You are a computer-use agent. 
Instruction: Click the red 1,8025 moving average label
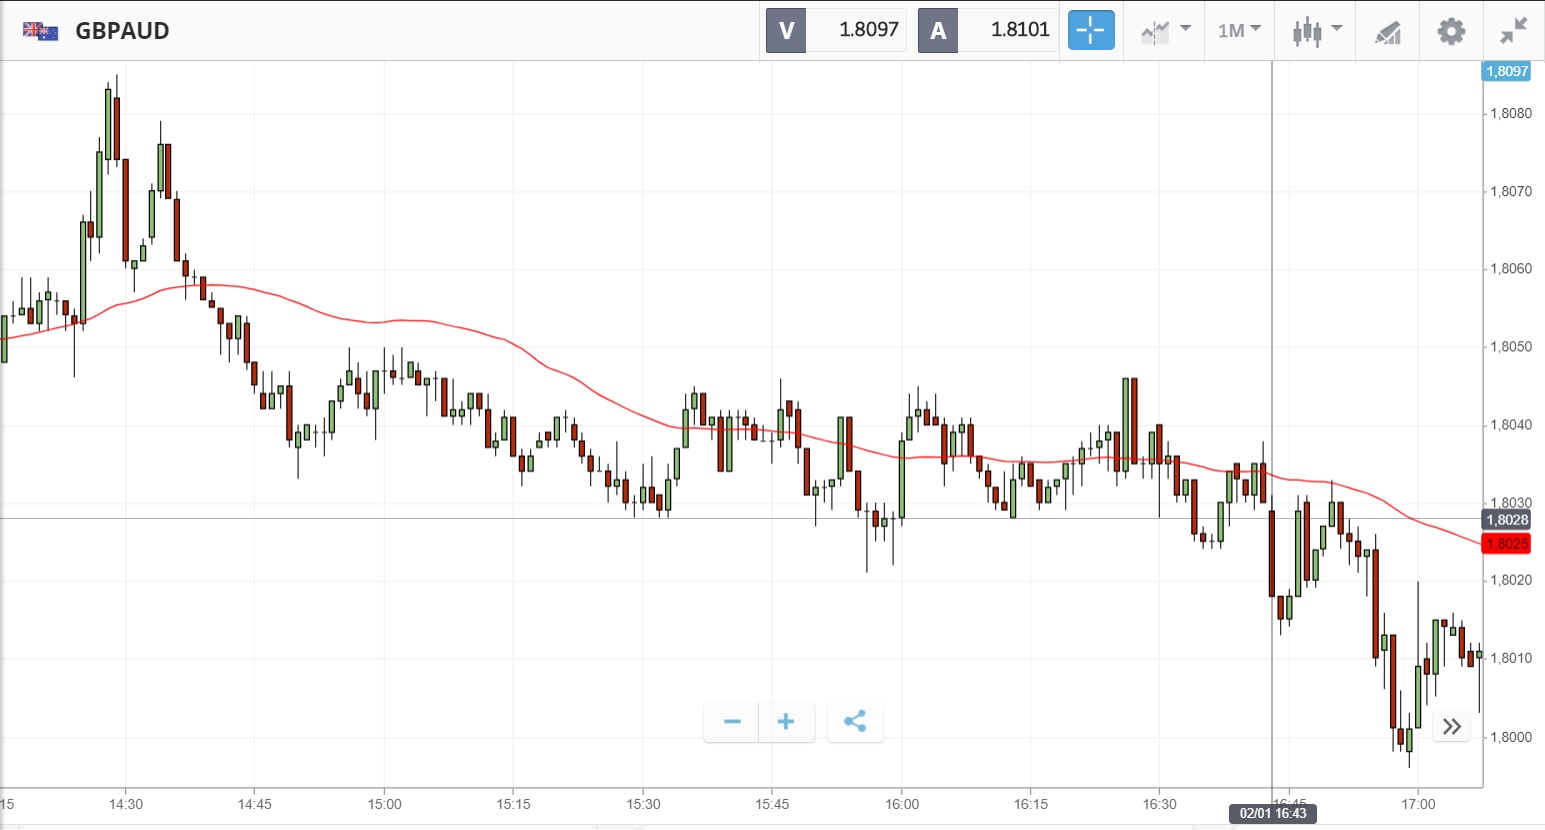pyautogui.click(x=1507, y=544)
